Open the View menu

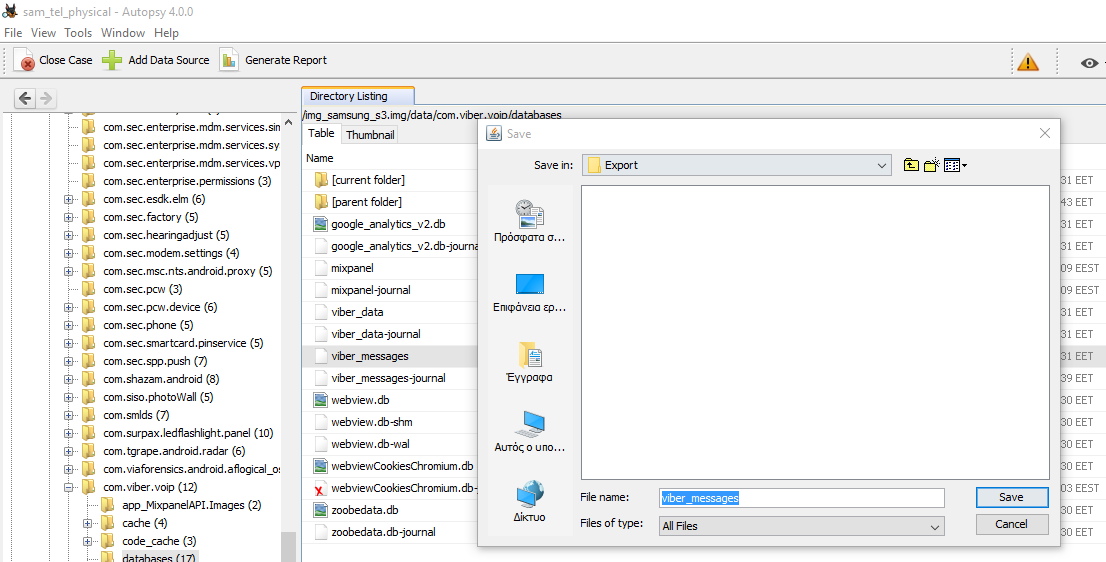point(43,32)
